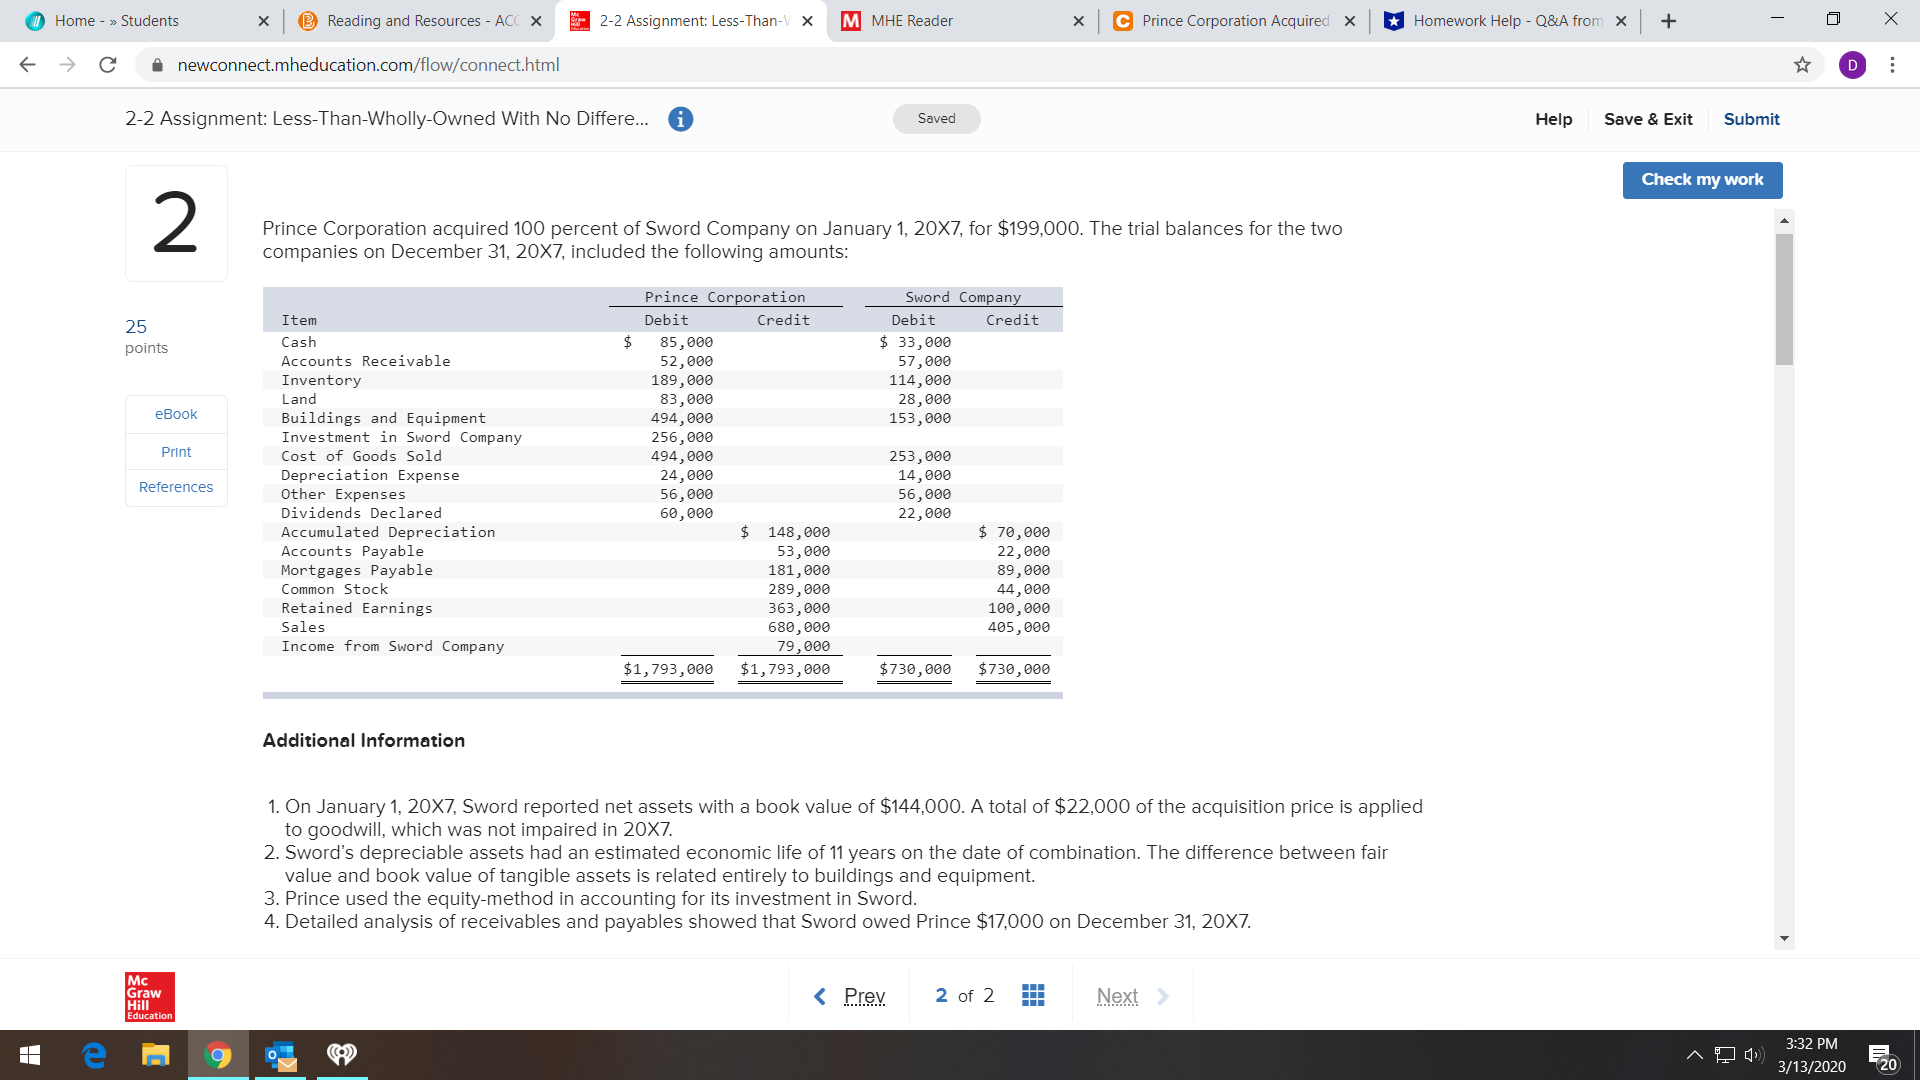Screen dimensions: 1920x1080
Task: Open a new browser tab
Action: [1668, 21]
